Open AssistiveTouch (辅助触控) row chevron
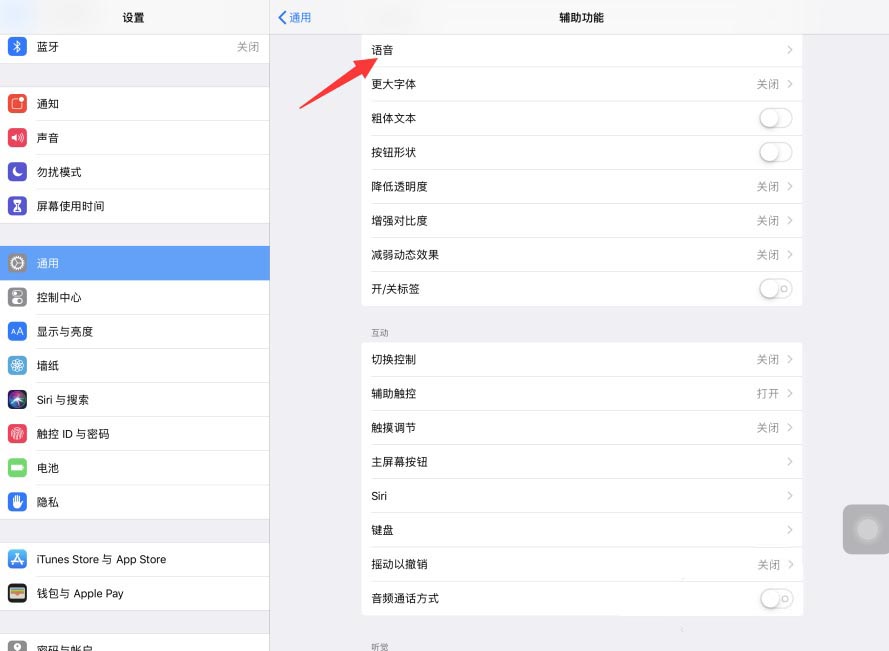This screenshot has width=889, height=651. (x=790, y=394)
